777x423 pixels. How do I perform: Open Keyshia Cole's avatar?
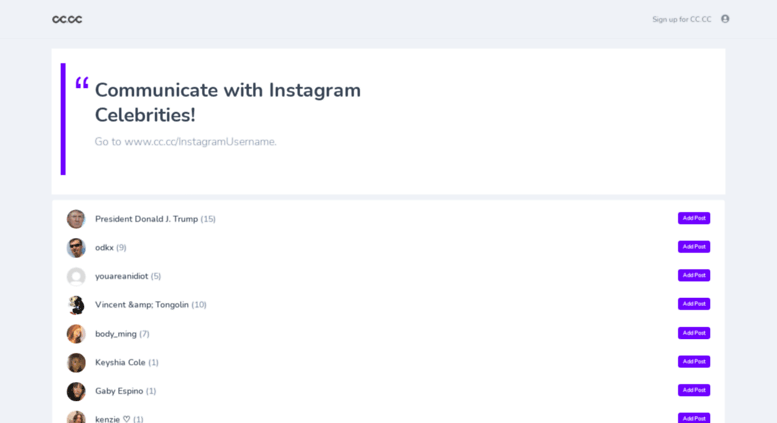[76, 363]
